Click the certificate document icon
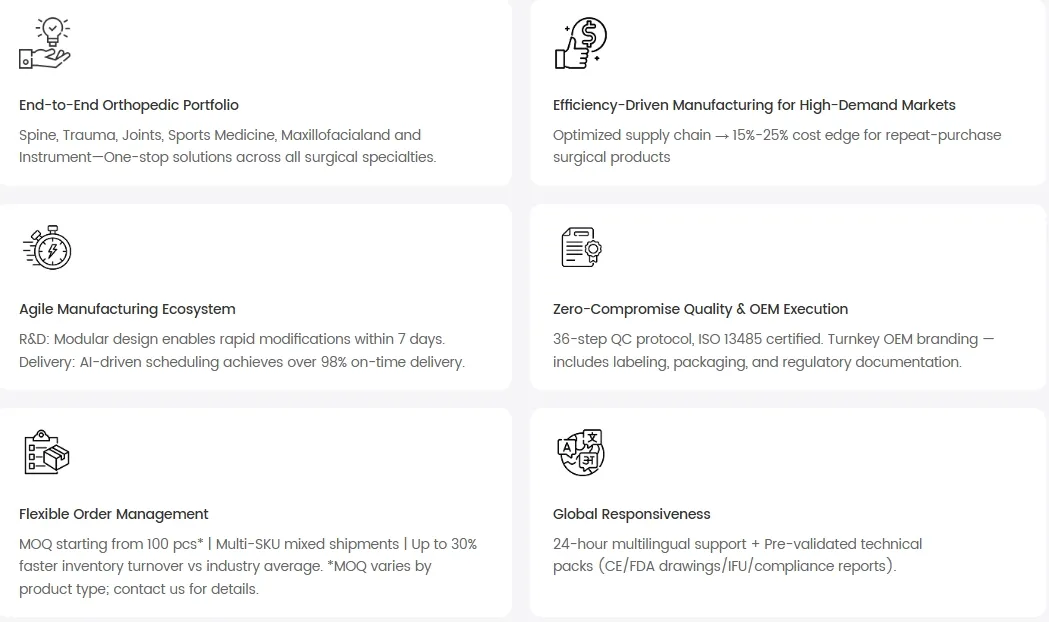 pos(580,247)
